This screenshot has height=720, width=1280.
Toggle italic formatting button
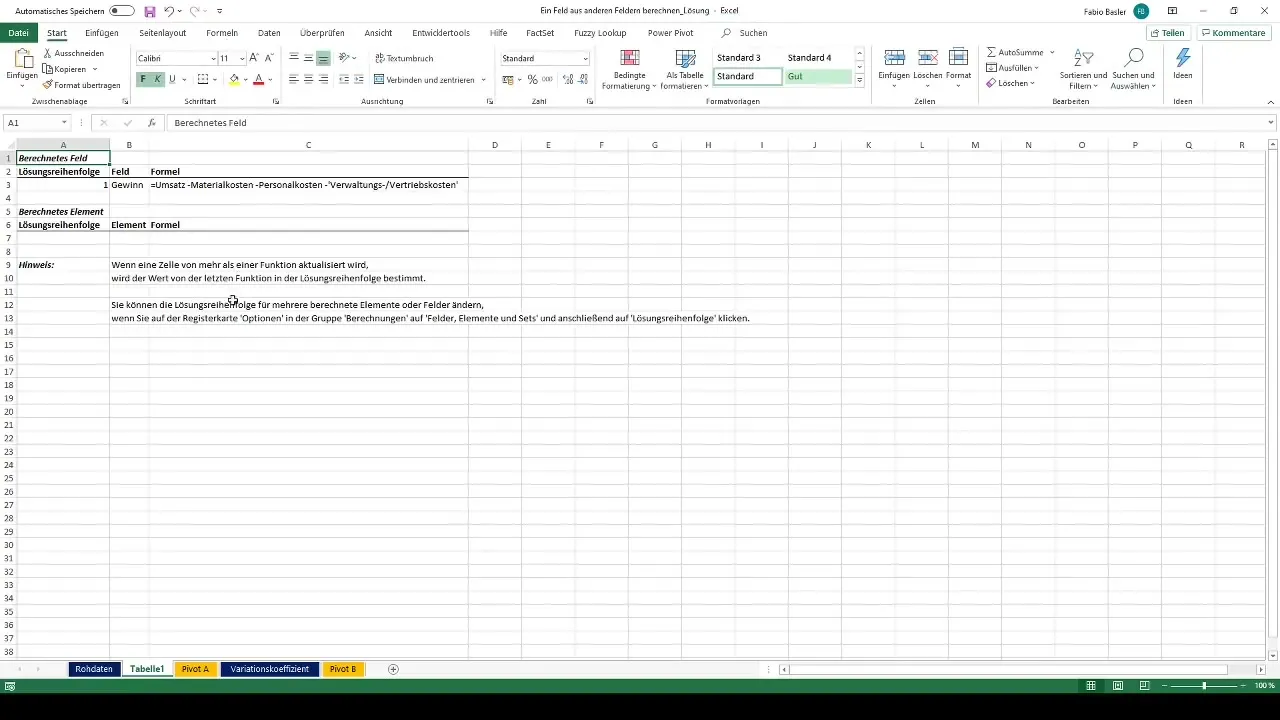(157, 79)
